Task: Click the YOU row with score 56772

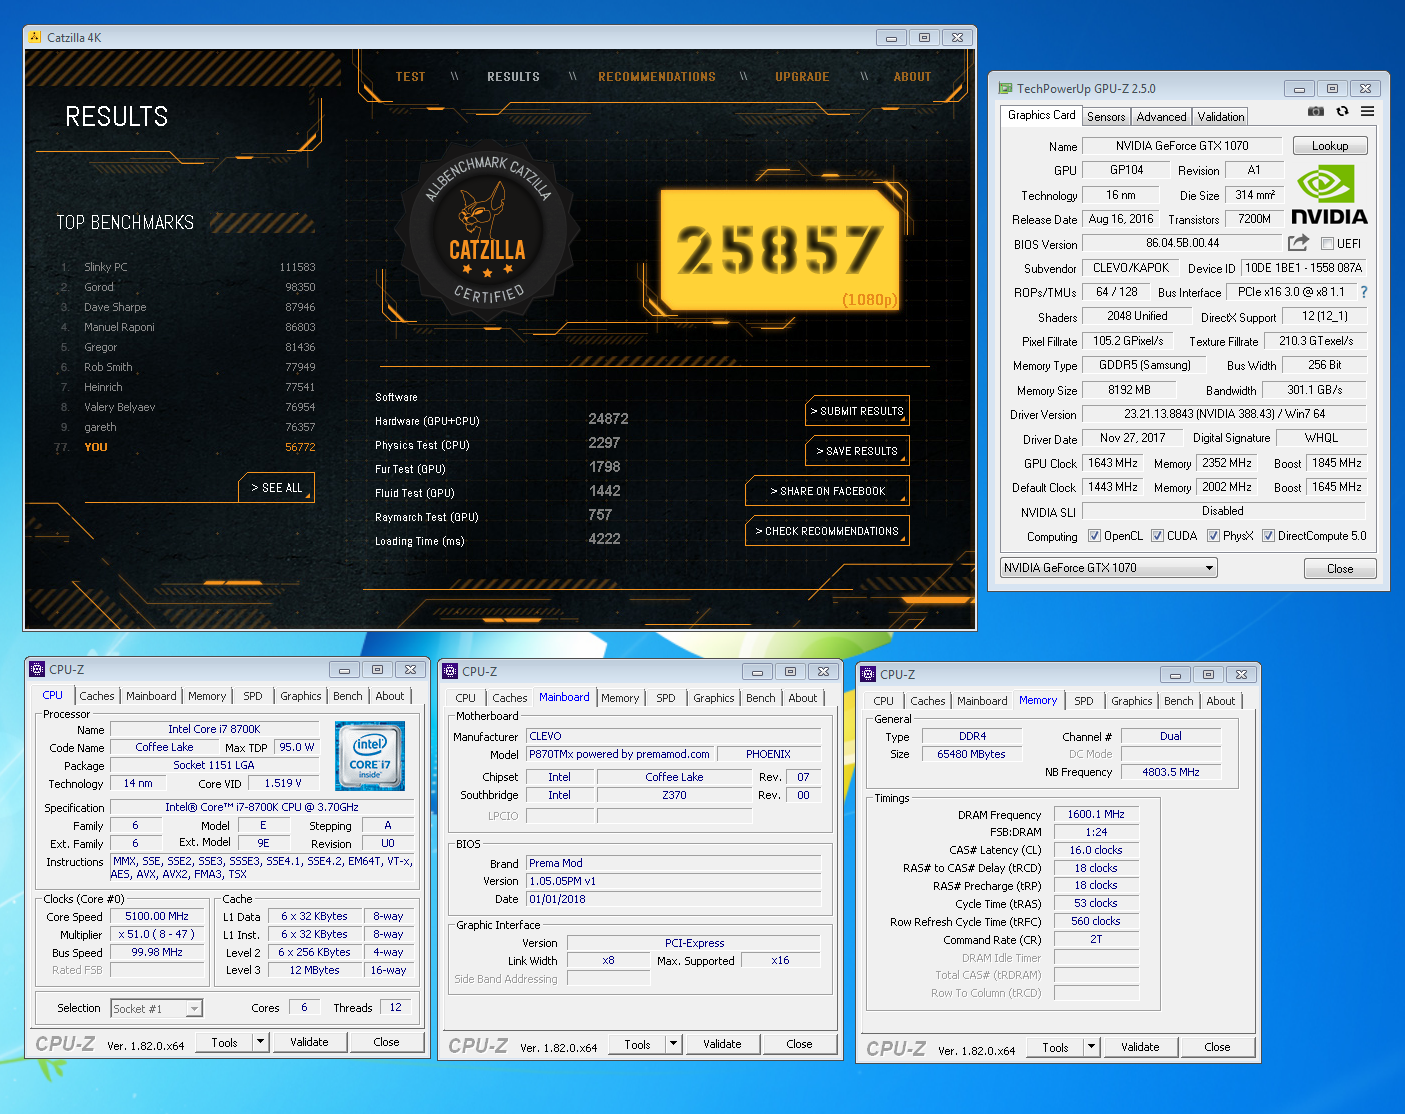Action: pos(188,447)
